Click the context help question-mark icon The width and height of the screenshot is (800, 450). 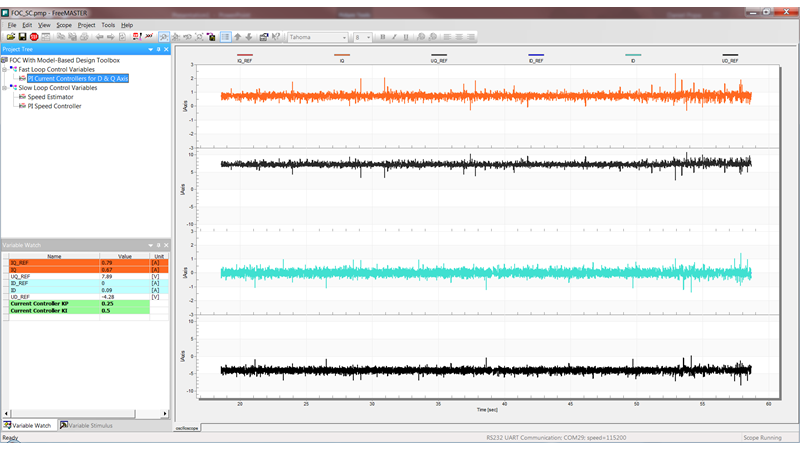[276, 37]
